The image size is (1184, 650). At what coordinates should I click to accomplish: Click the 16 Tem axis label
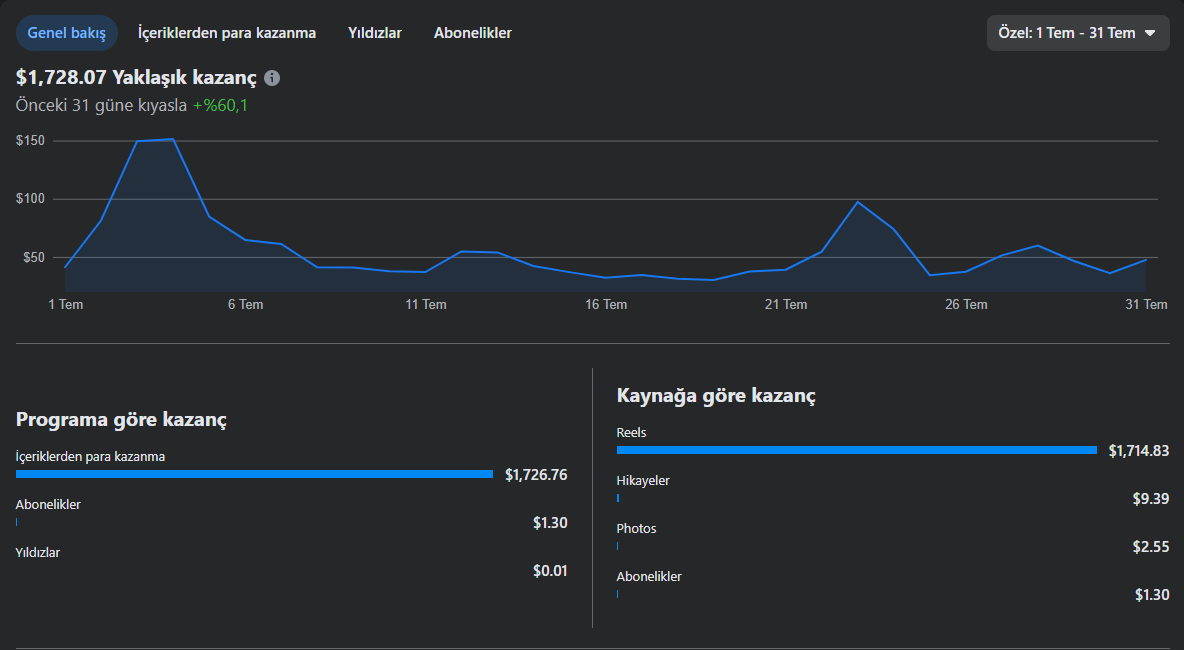[x=606, y=304]
